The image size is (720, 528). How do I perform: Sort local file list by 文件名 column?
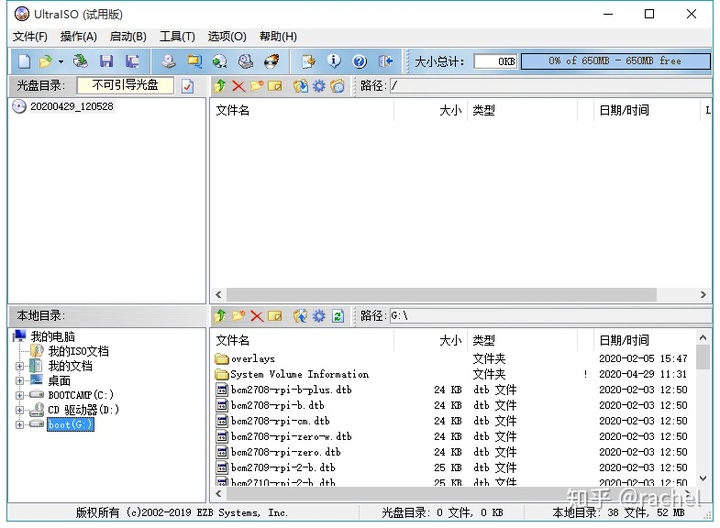pos(303,340)
